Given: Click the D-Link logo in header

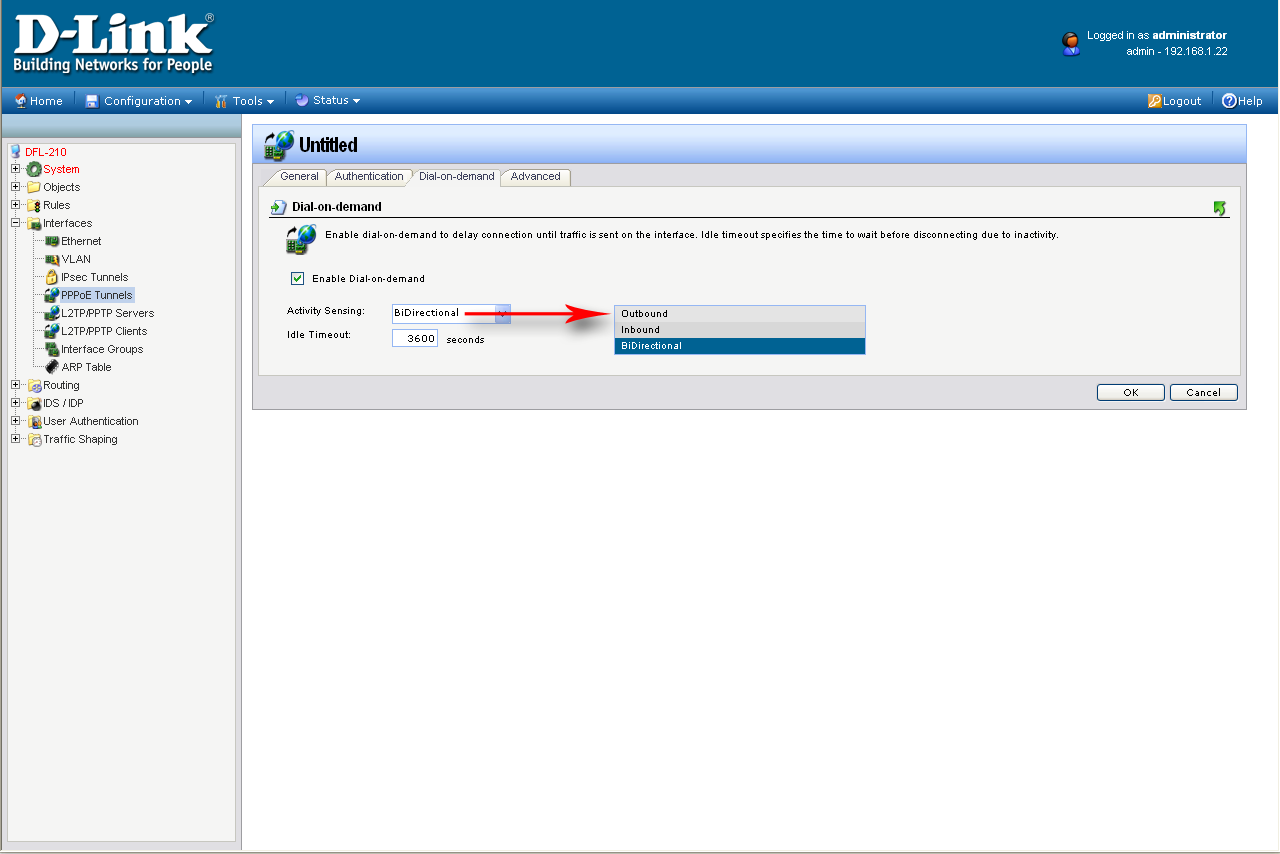Looking at the screenshot, I should pos(113,43).
